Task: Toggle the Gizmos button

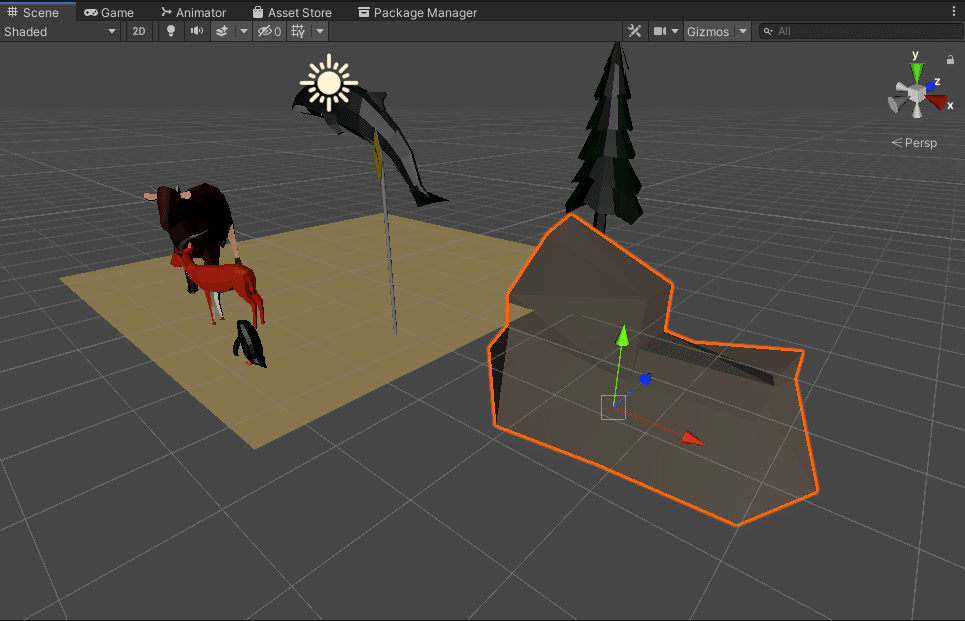Action: [x=708, y=31]
